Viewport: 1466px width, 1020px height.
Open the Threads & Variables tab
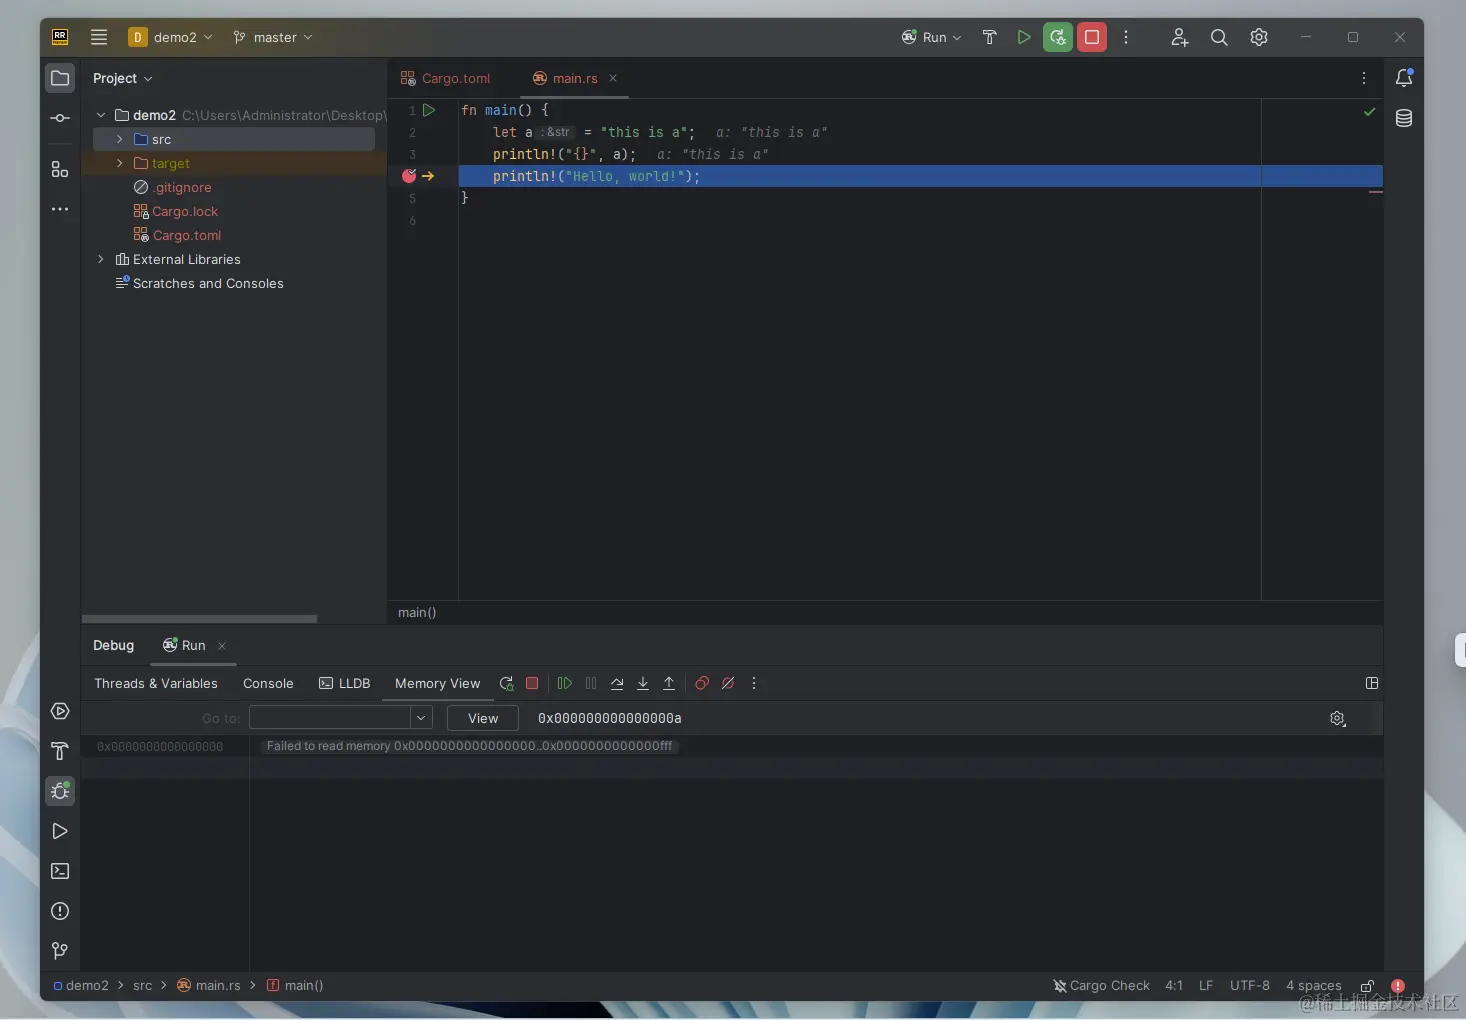[156, 683]
